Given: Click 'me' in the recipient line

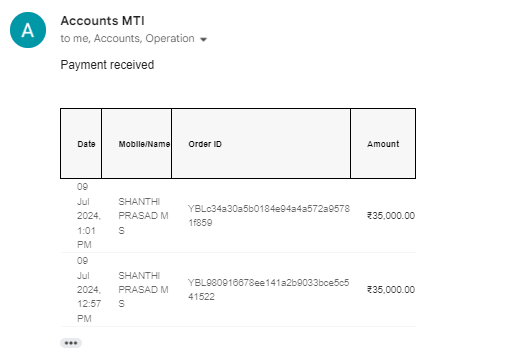Looking at the screenshot, I should [81, 38].
